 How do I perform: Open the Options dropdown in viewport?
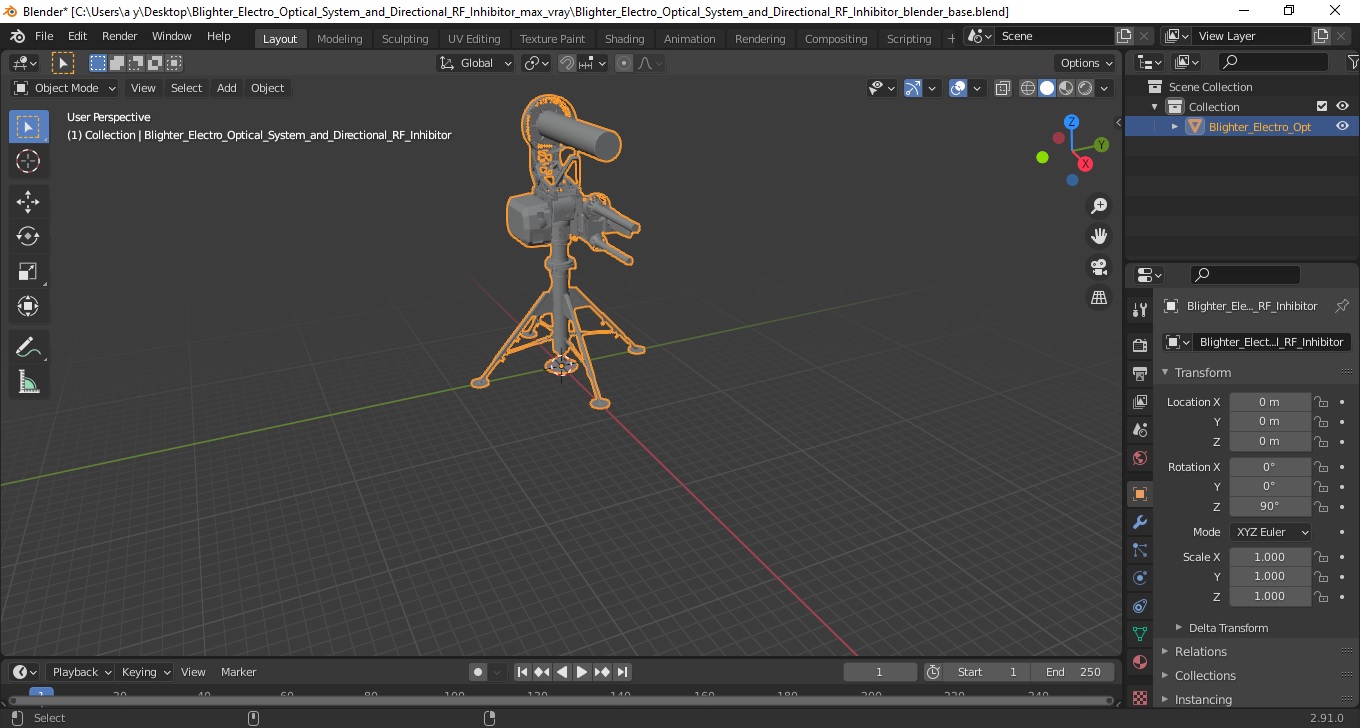tap(1086, 63)
